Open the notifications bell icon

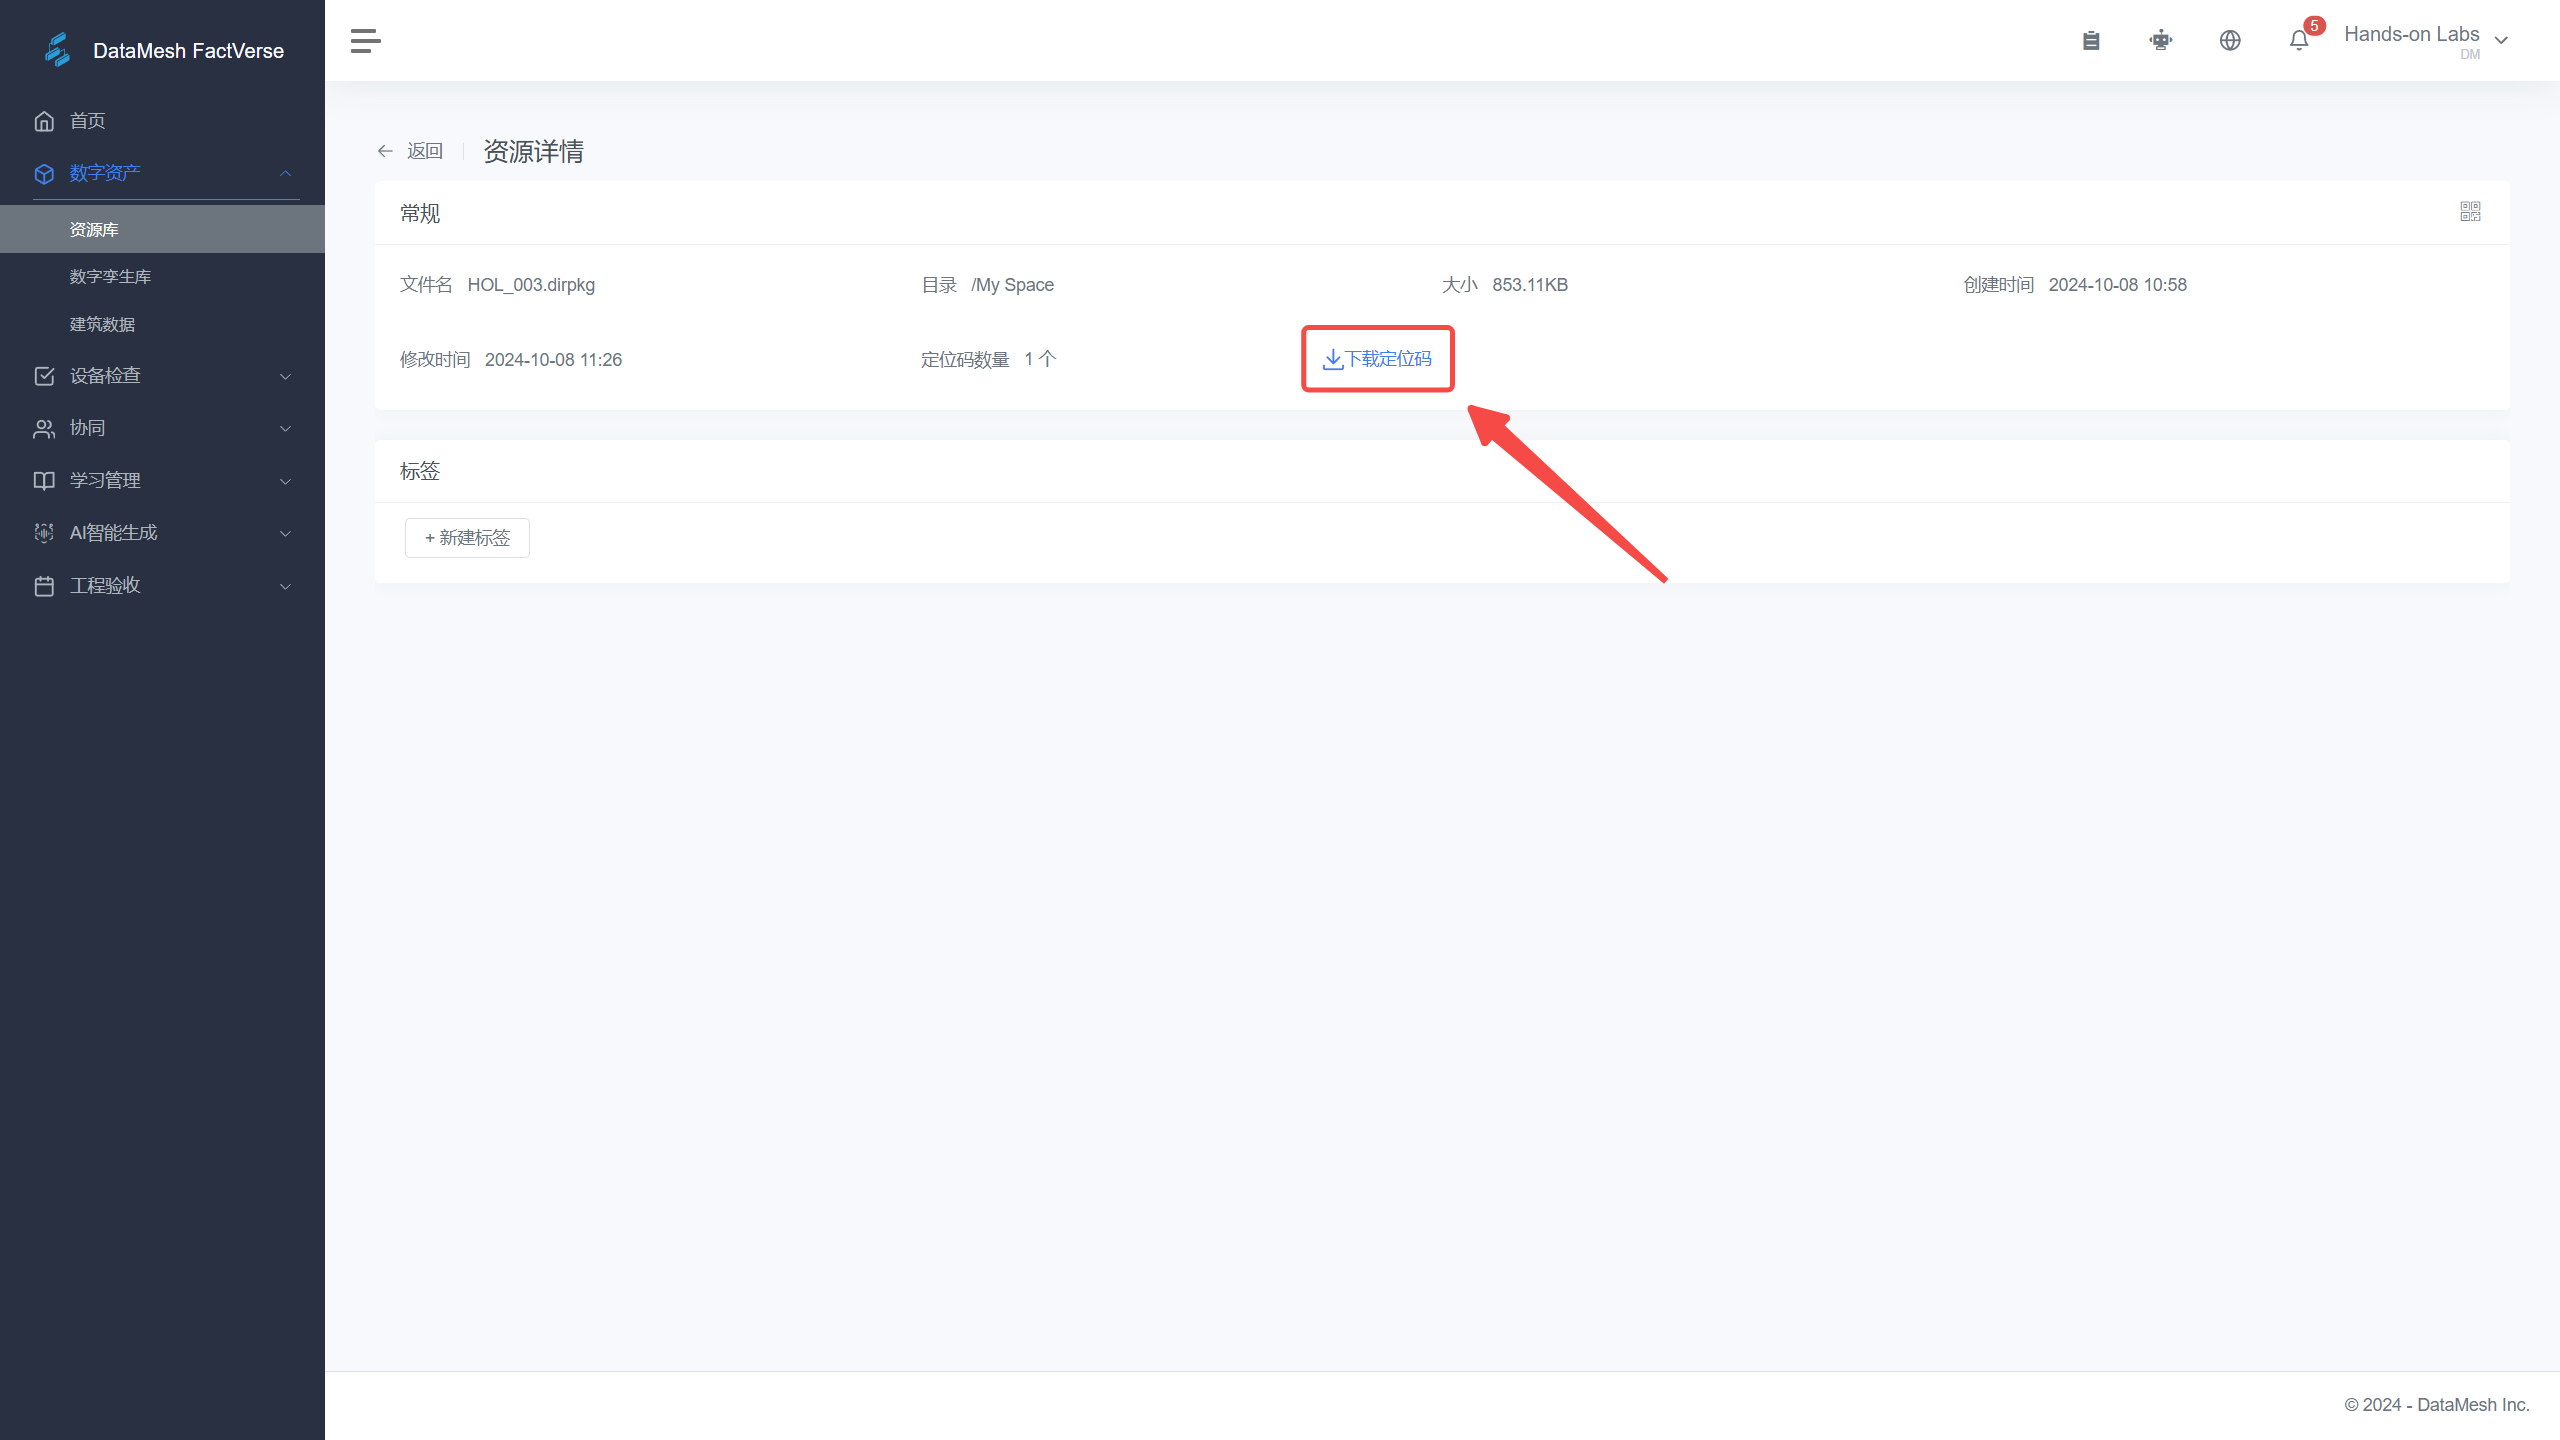click(2299, 41)
